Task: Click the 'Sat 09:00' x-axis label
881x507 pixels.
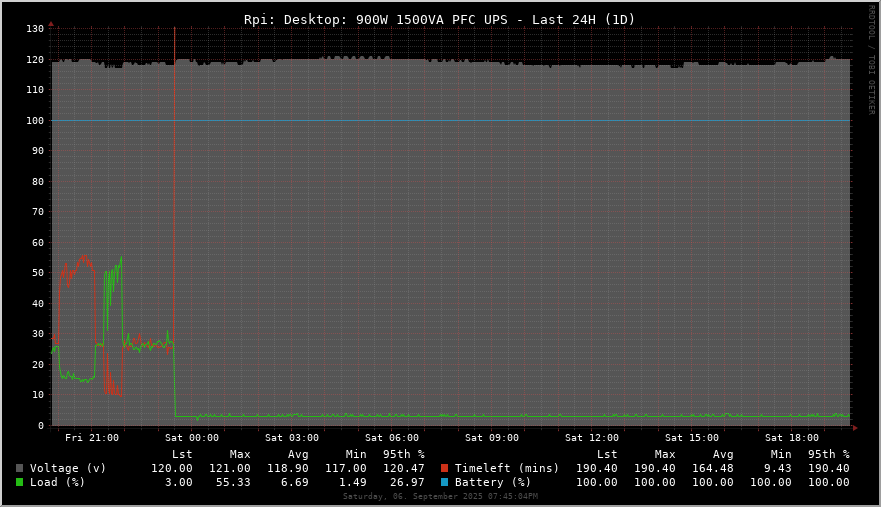Action: pyautogui.click(x=492, y=438)
